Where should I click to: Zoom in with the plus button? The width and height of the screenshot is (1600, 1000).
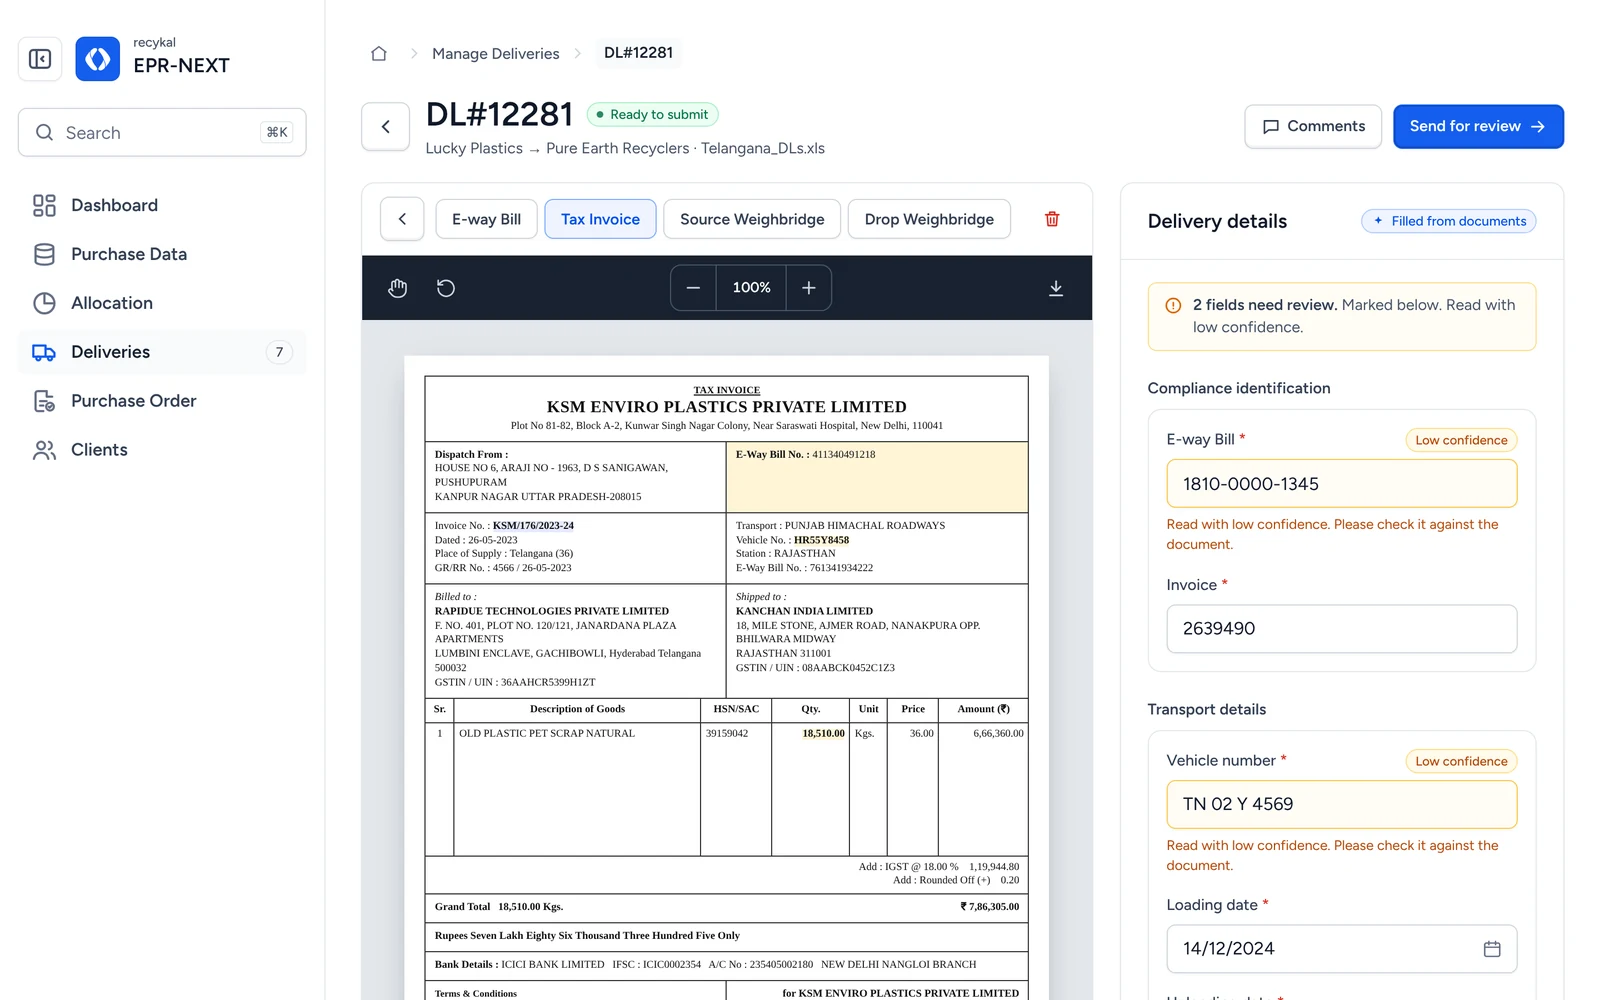click(x=809, y=288)
